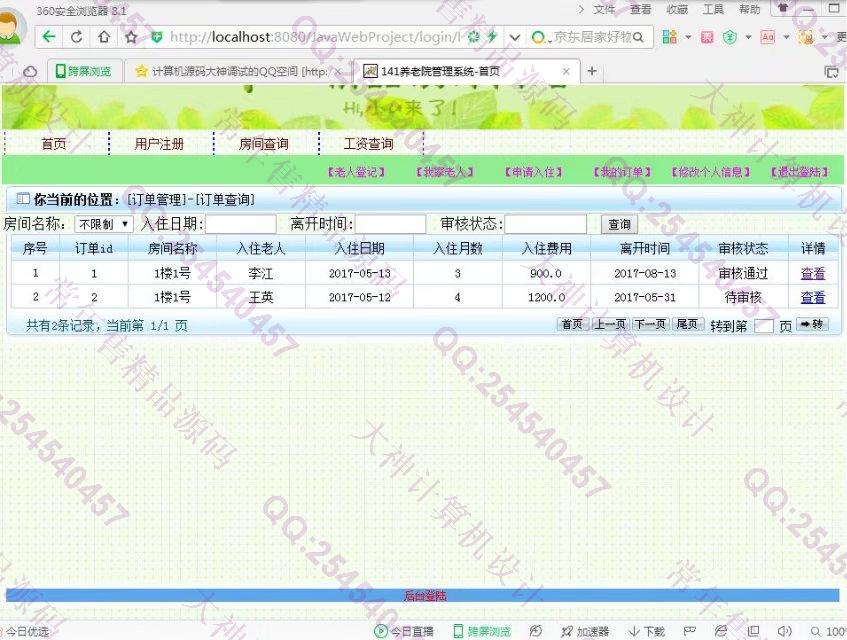
Task: Click the 下载 download icon in status bar
Action: 647,631
